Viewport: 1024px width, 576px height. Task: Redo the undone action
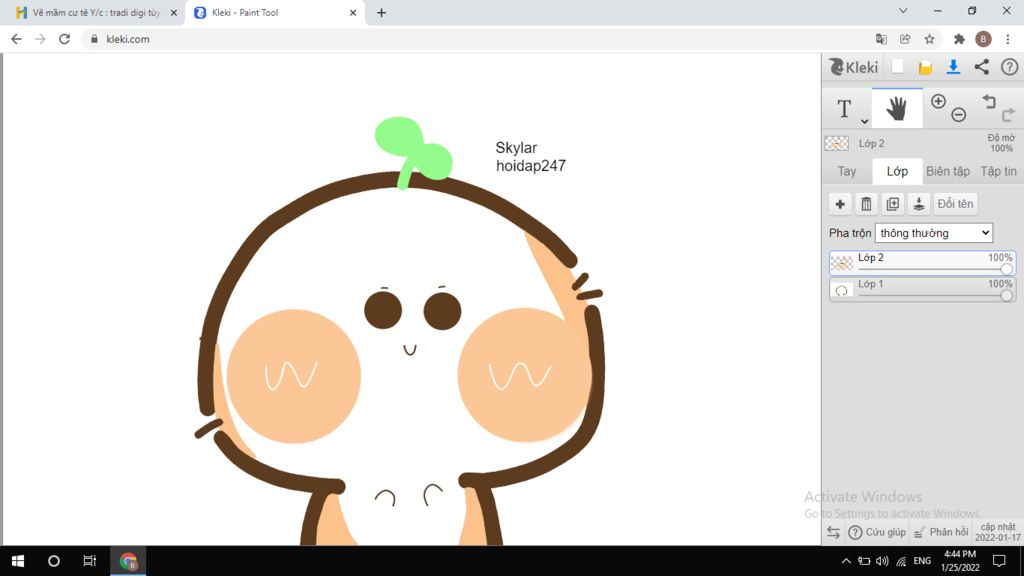point(1008,115)
